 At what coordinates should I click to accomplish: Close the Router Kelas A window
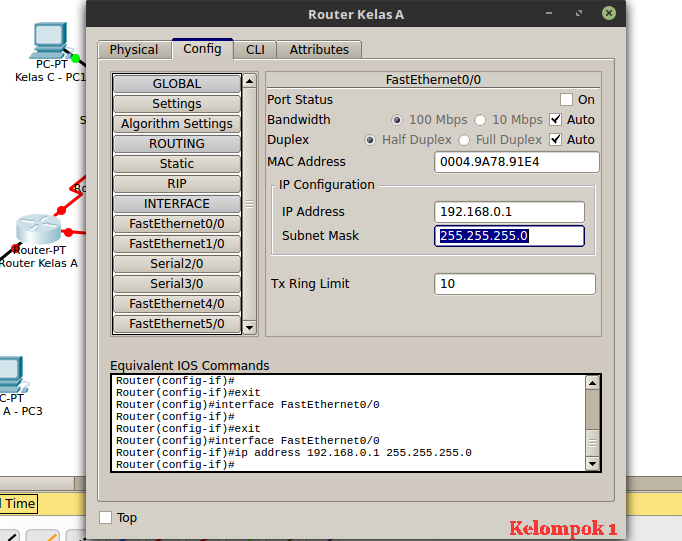609,13
